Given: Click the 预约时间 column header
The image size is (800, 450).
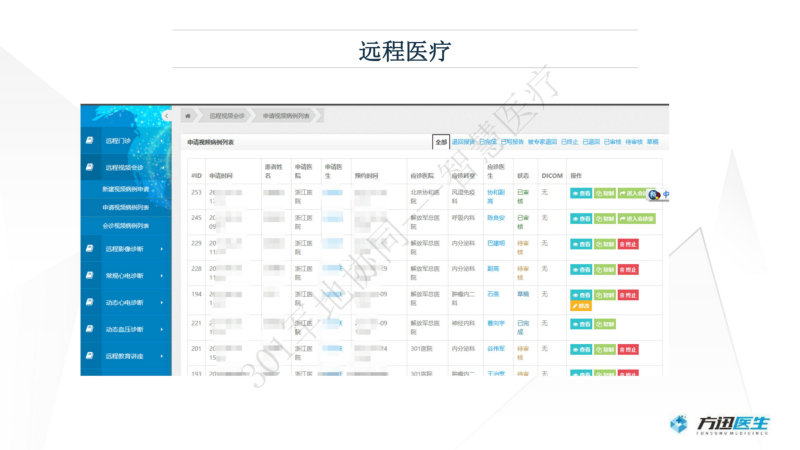Looking at the screenshot, I should [366, 176].
